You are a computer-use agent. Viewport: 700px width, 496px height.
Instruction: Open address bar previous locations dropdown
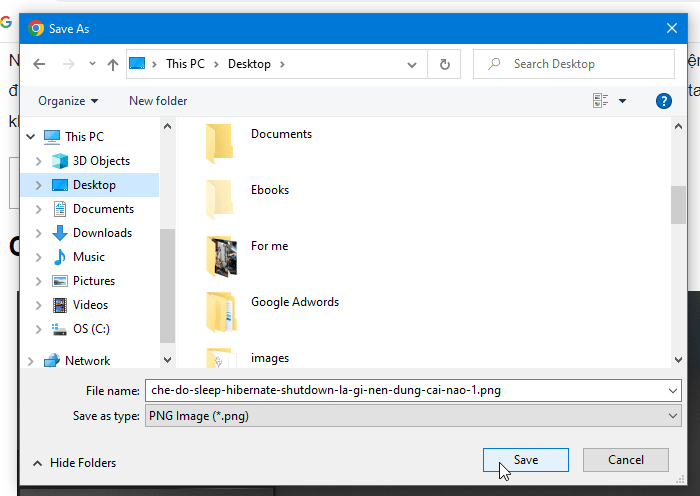click(412, 65)
